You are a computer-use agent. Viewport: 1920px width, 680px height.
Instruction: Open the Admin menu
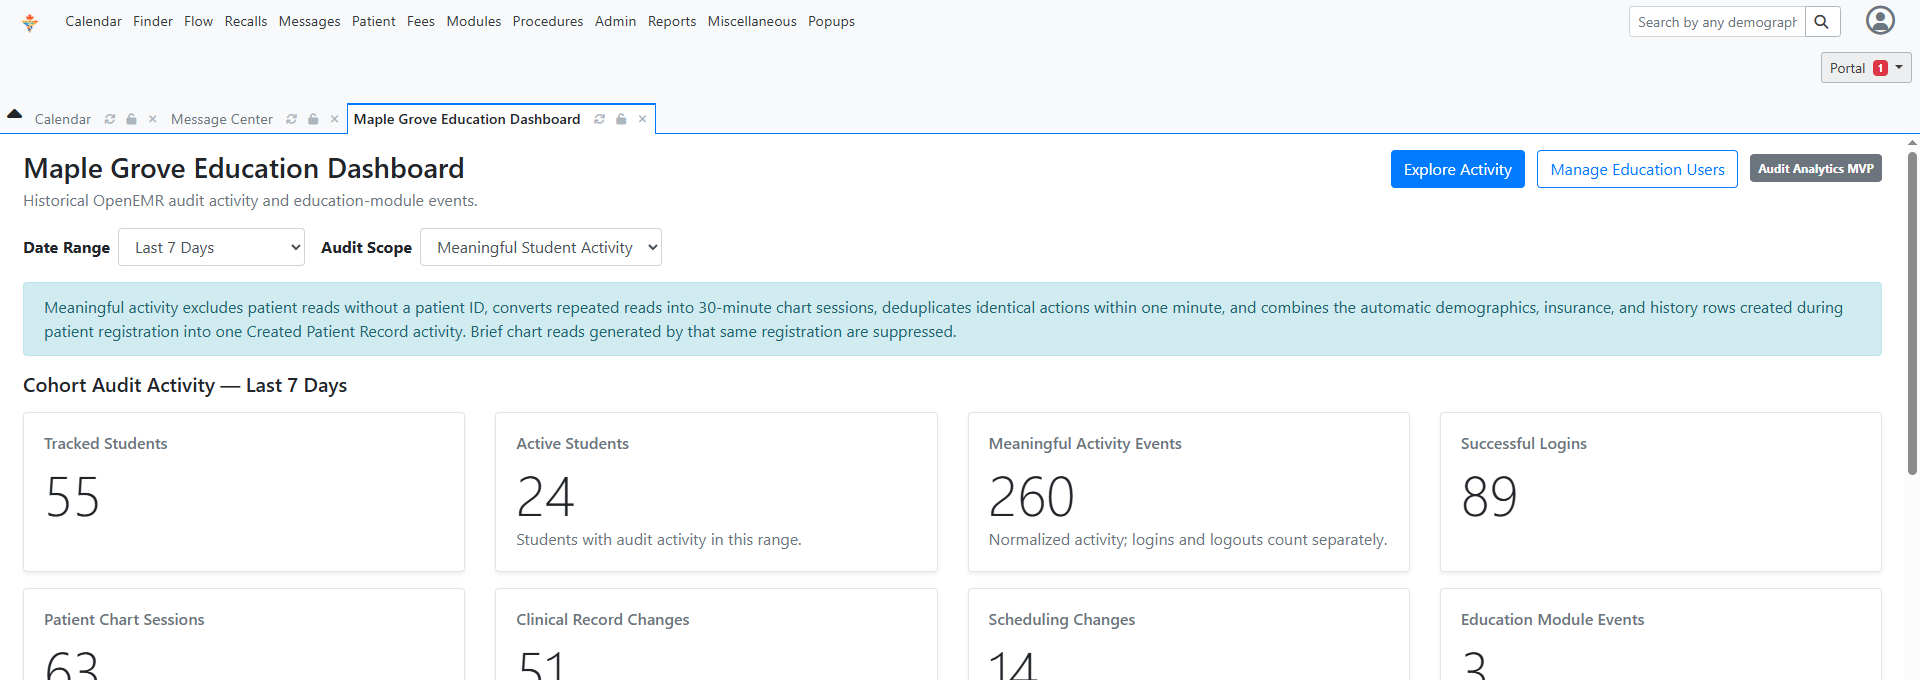pyautogui.click(x=615, y=21)
